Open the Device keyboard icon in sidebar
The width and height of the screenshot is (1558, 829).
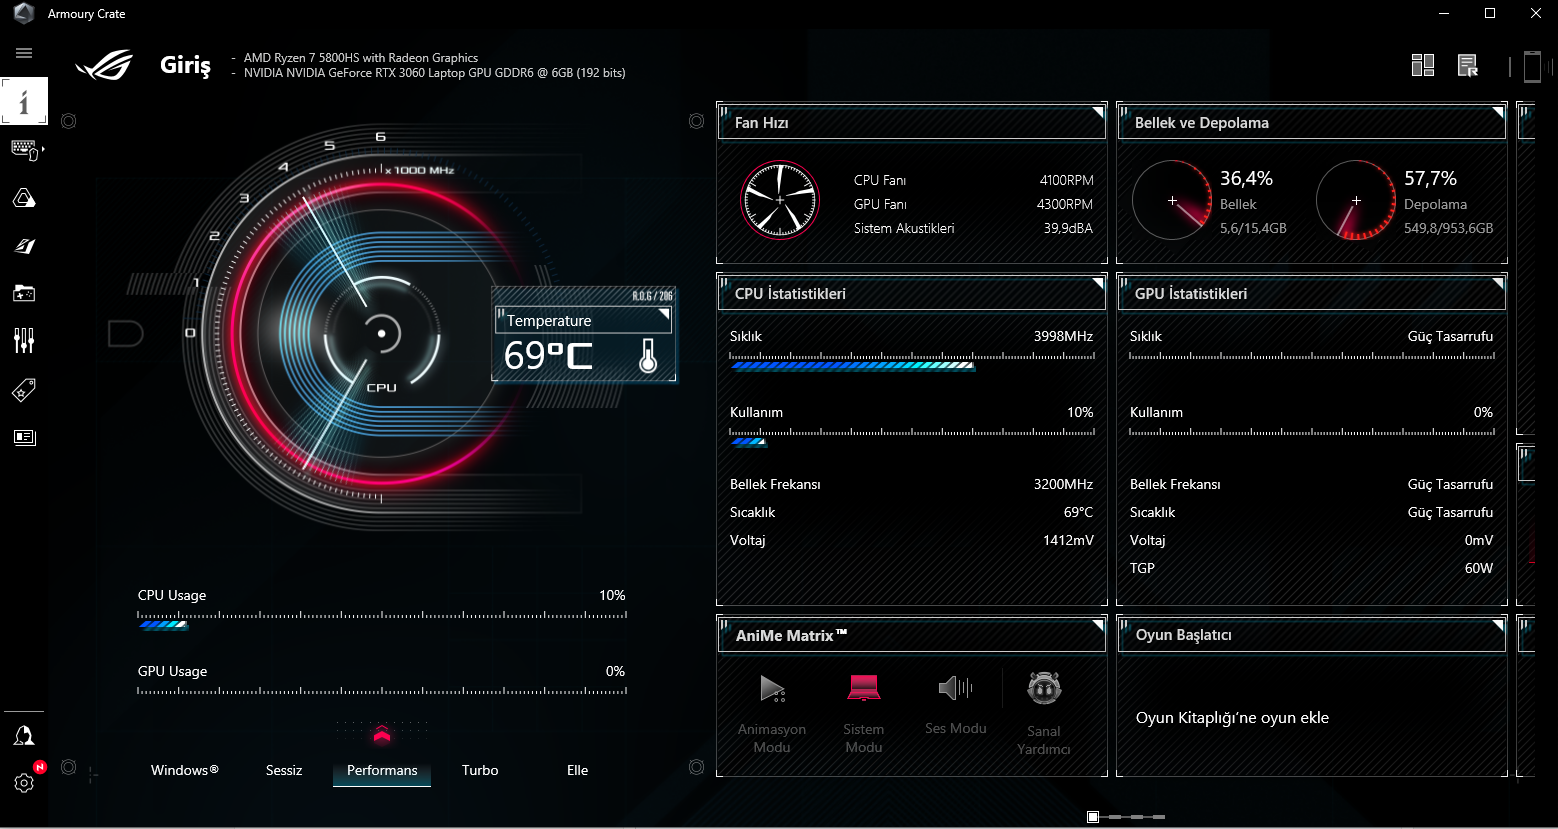click(x=24, y=150)
